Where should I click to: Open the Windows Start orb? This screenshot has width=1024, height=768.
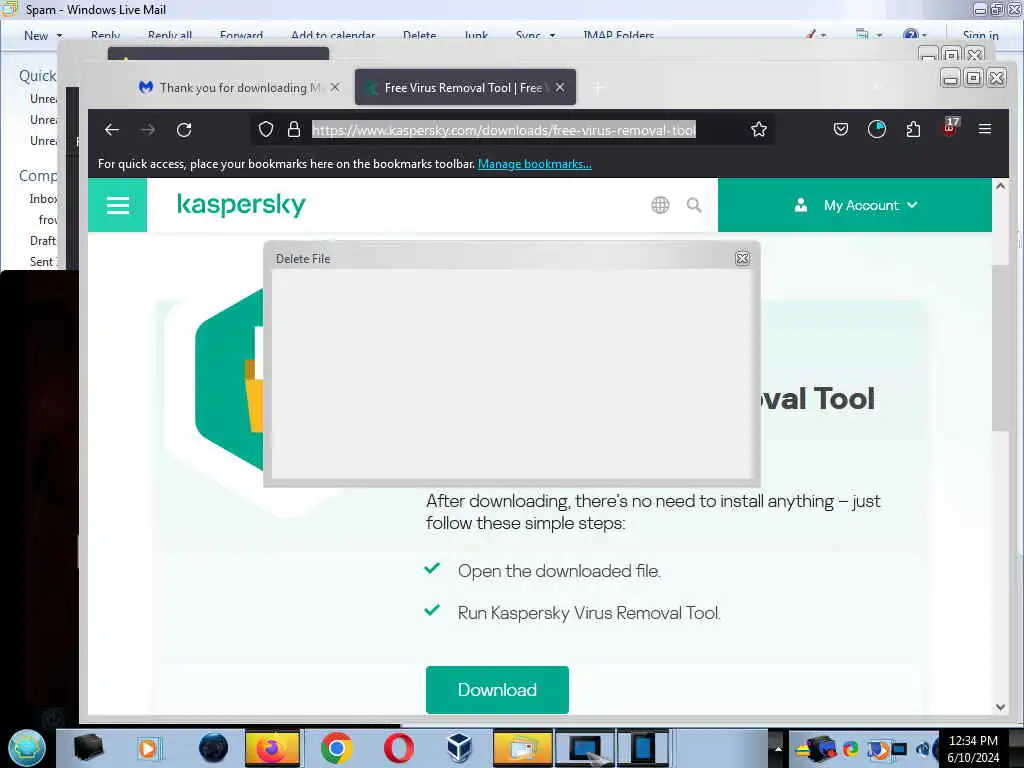(x=27, y=748)
